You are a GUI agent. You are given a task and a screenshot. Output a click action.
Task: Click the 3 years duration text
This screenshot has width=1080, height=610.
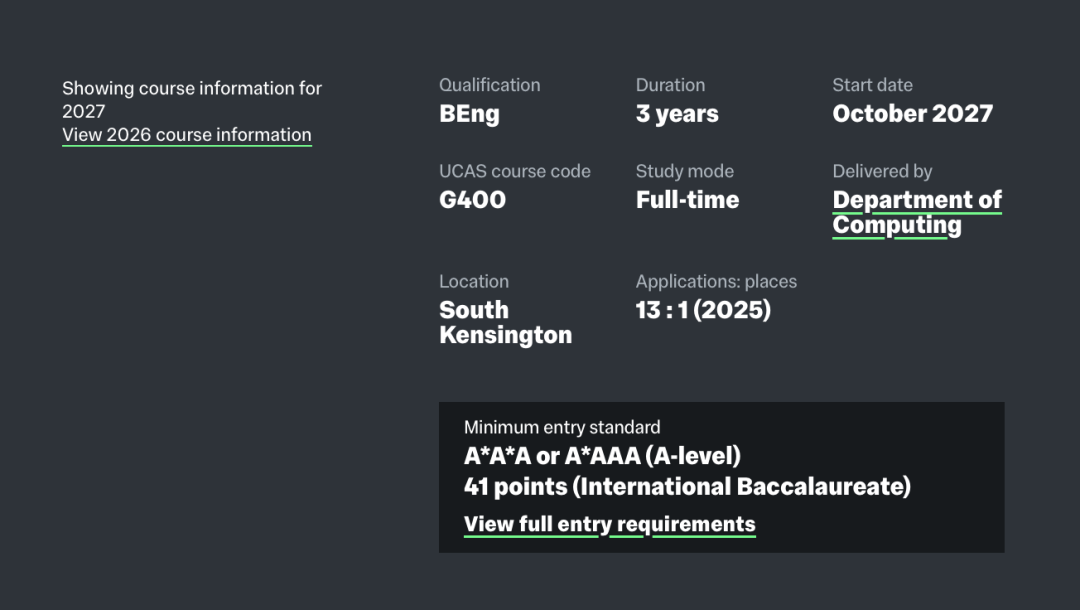click(677, 114)
